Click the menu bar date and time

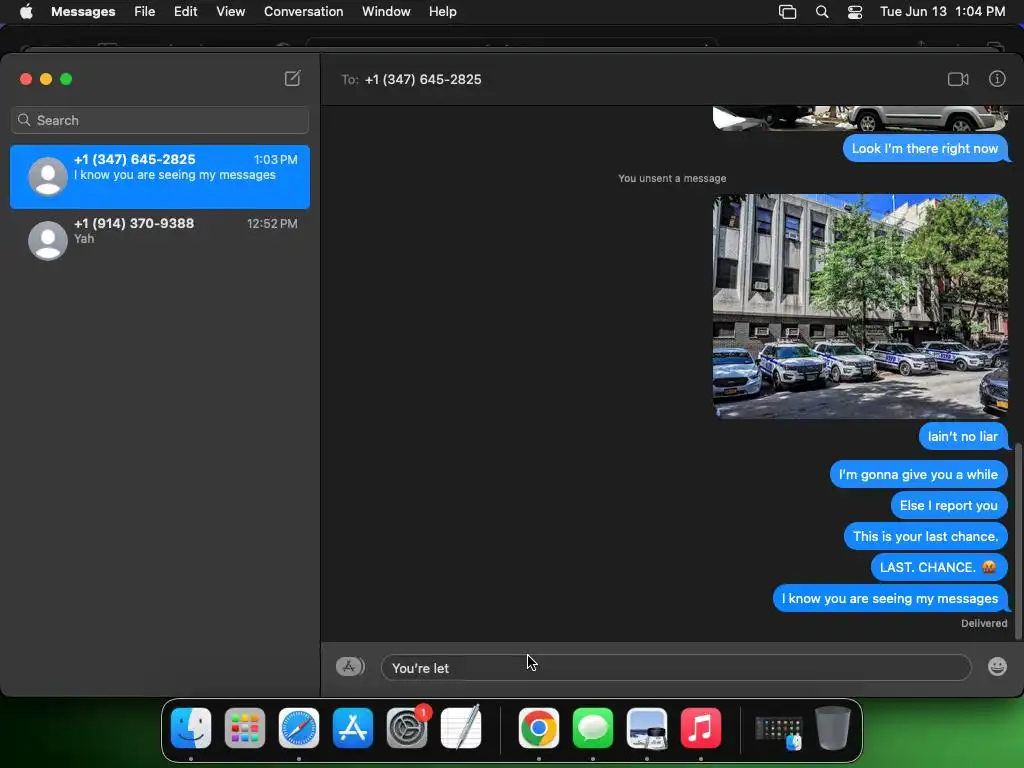tap(942, 12)
